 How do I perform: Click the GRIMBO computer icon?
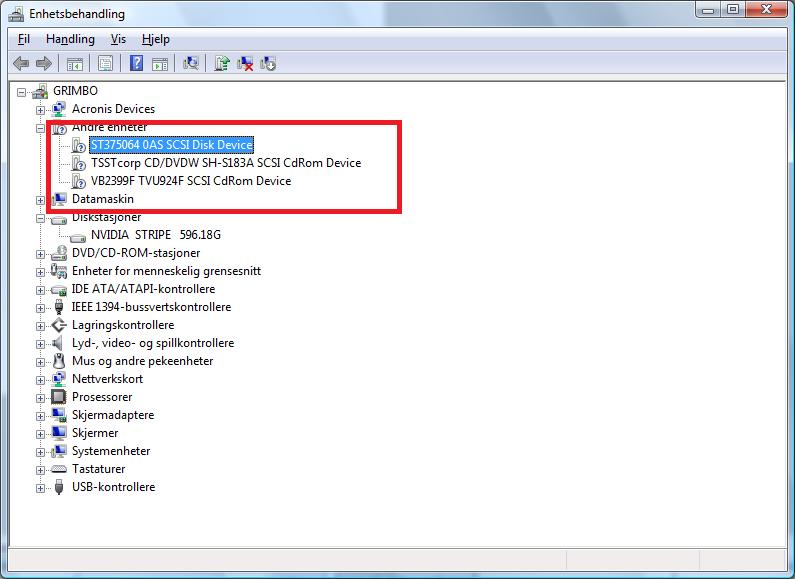40,91
